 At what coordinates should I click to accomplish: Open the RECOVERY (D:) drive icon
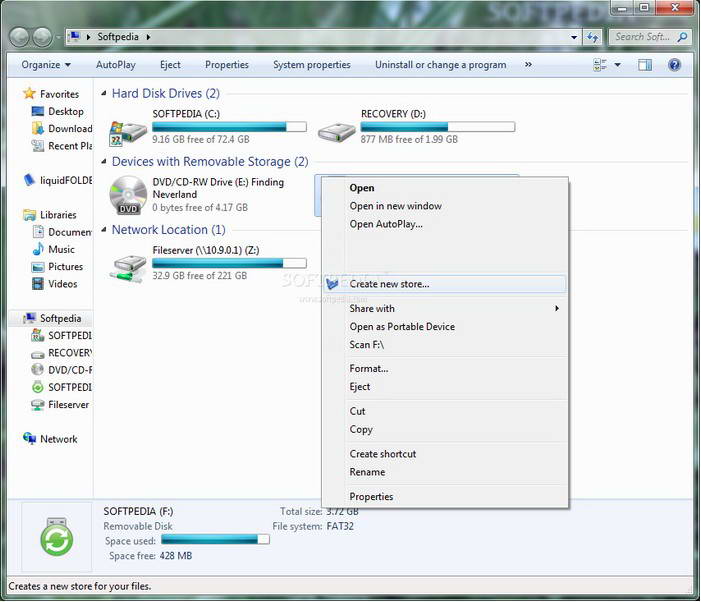[337, 133]
